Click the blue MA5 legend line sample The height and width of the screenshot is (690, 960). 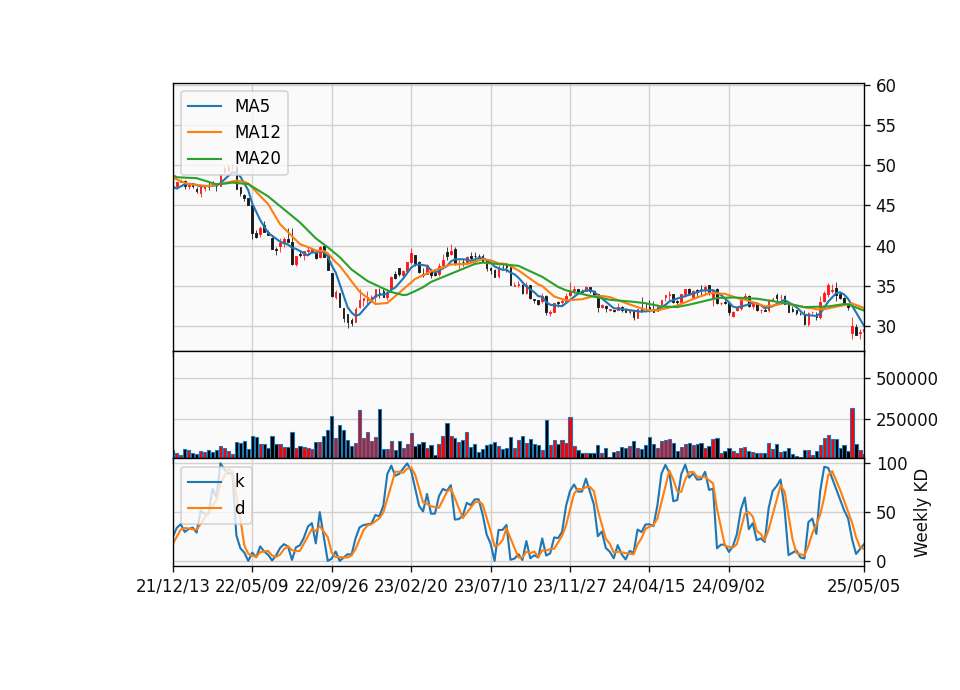point(204,106)
